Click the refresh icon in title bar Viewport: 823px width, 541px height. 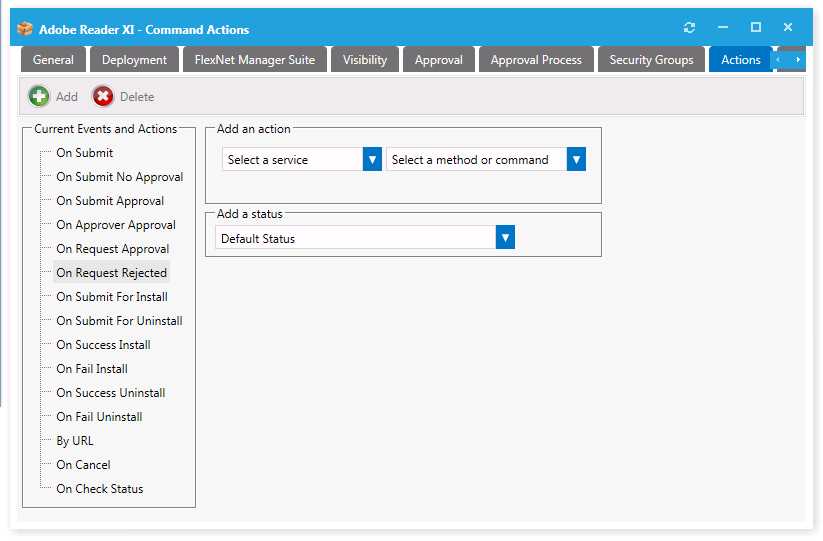[x=689, y=28]
